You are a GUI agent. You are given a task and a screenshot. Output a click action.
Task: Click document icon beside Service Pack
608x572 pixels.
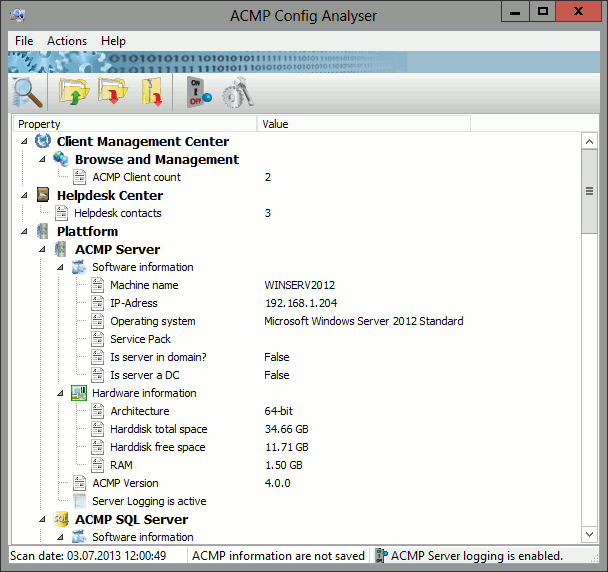point(97,339)
